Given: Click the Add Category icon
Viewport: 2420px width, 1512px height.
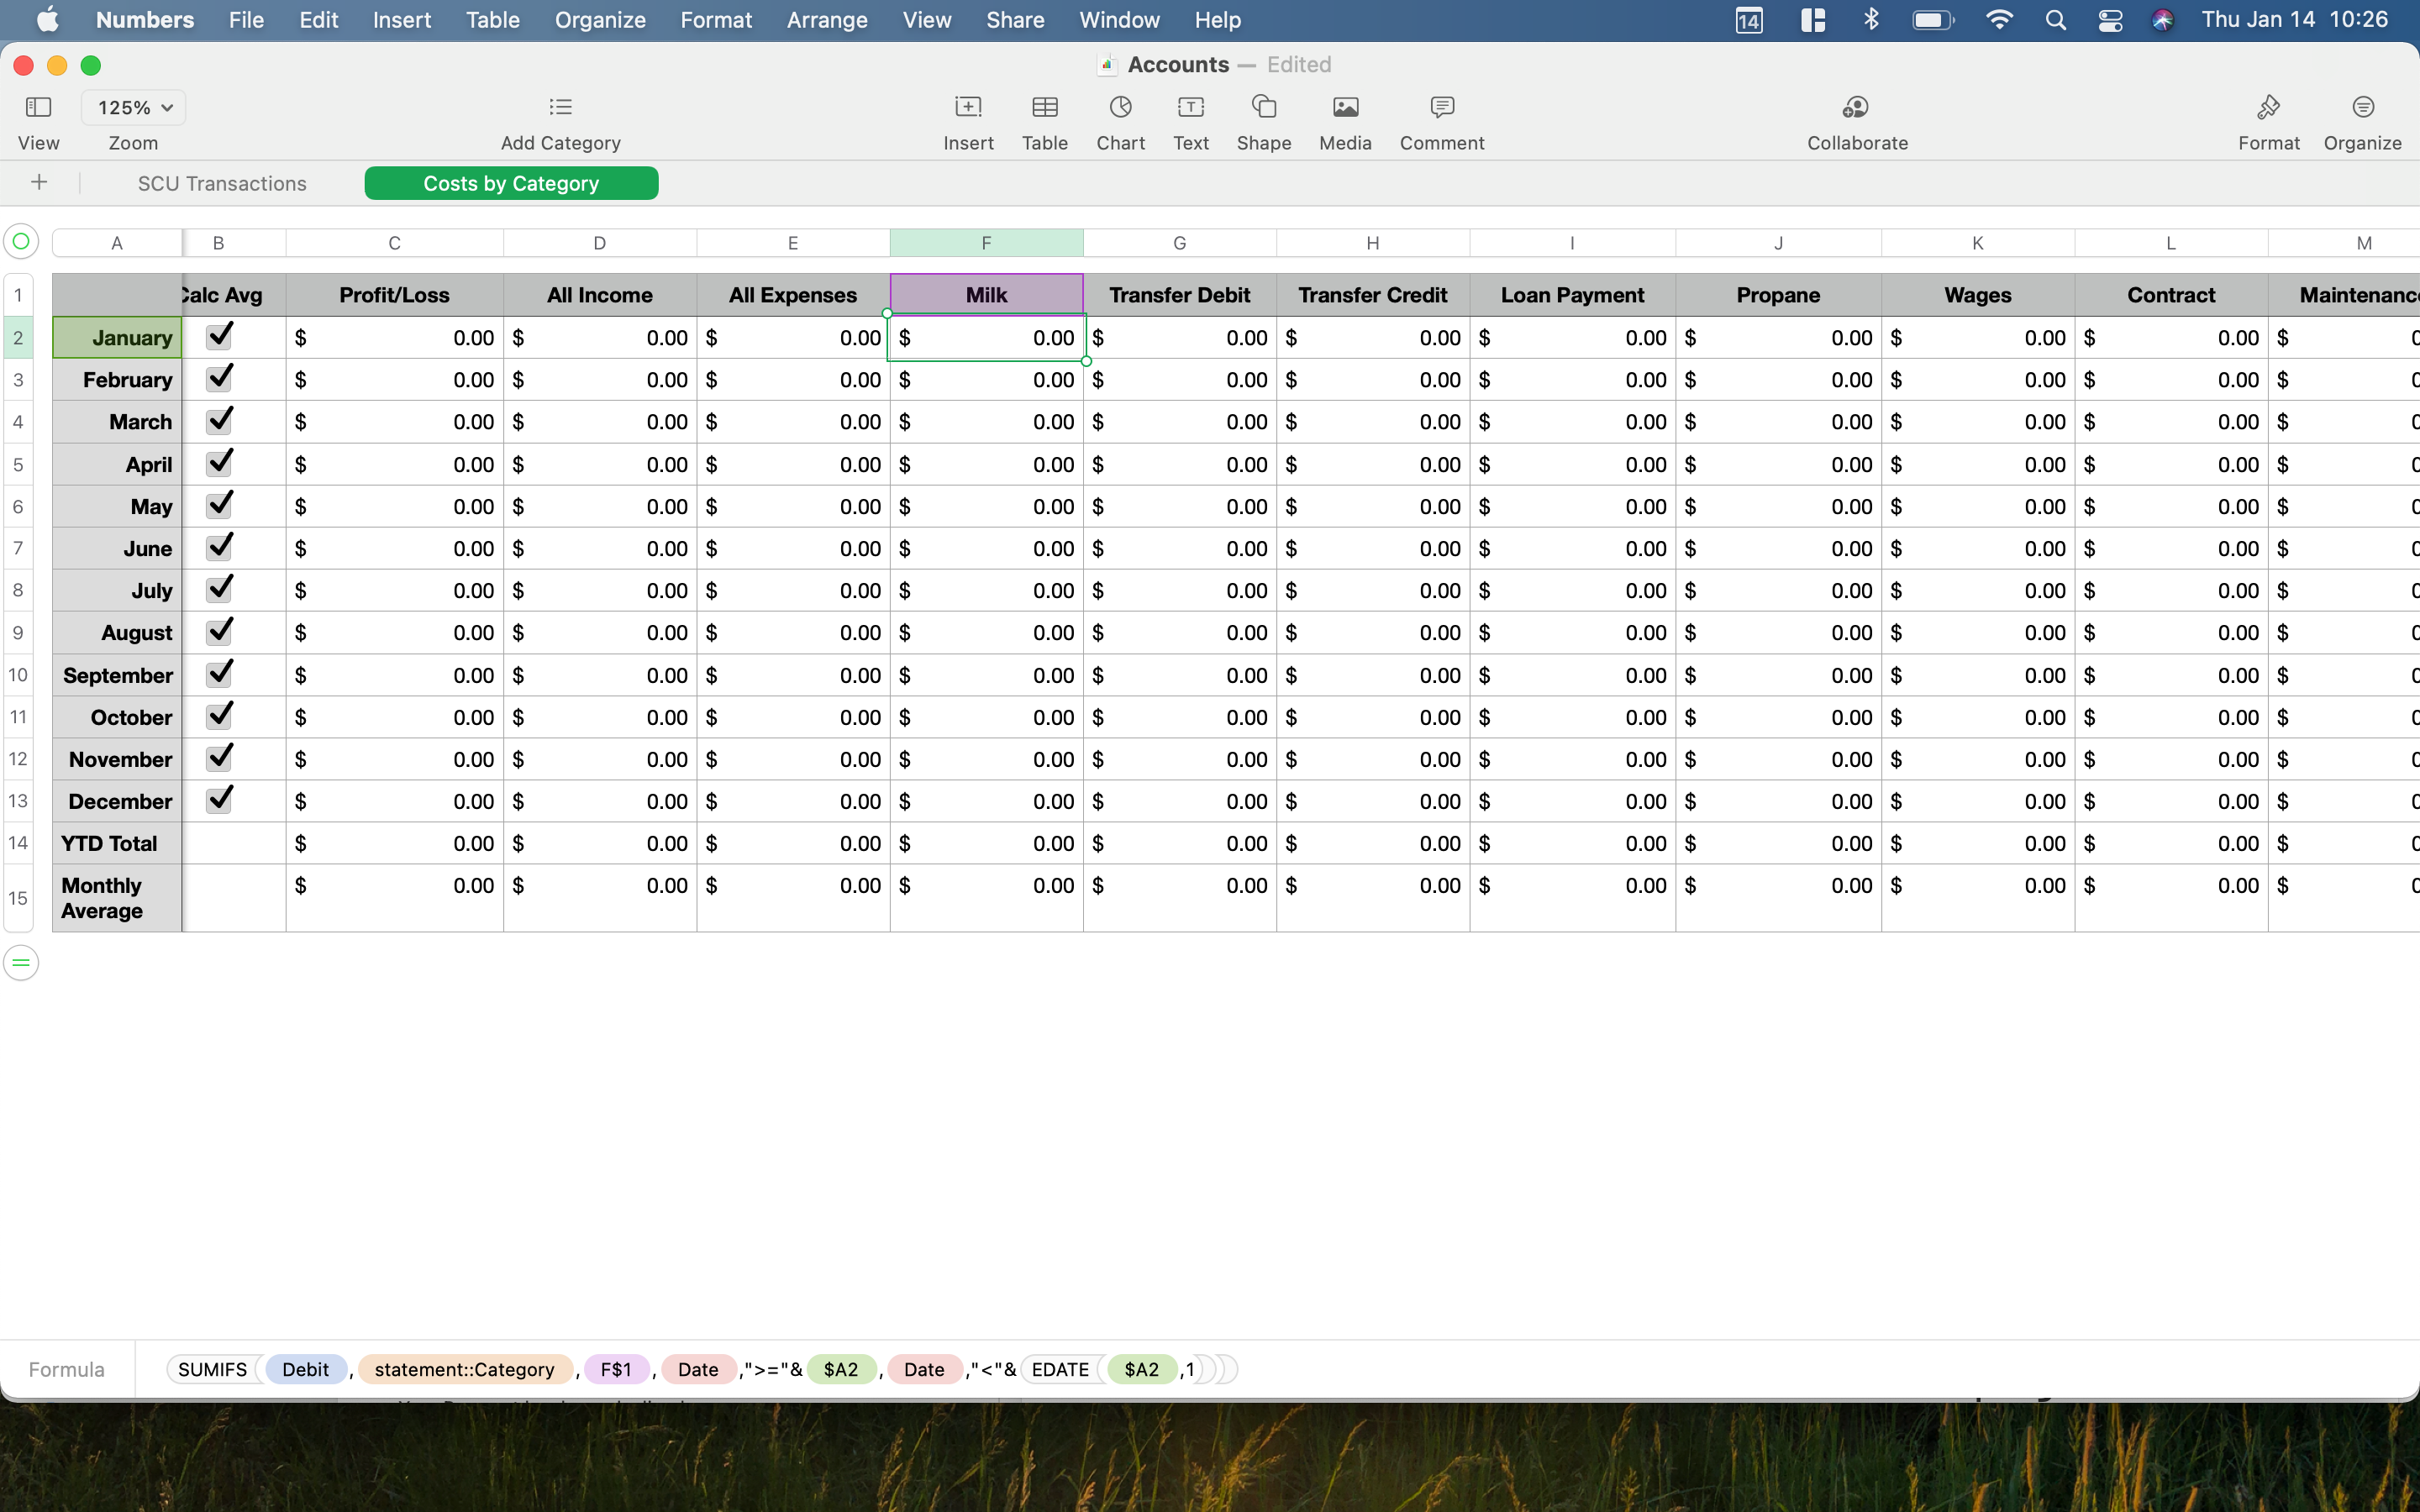Looking at the screenshot, I should pos(560,108).
